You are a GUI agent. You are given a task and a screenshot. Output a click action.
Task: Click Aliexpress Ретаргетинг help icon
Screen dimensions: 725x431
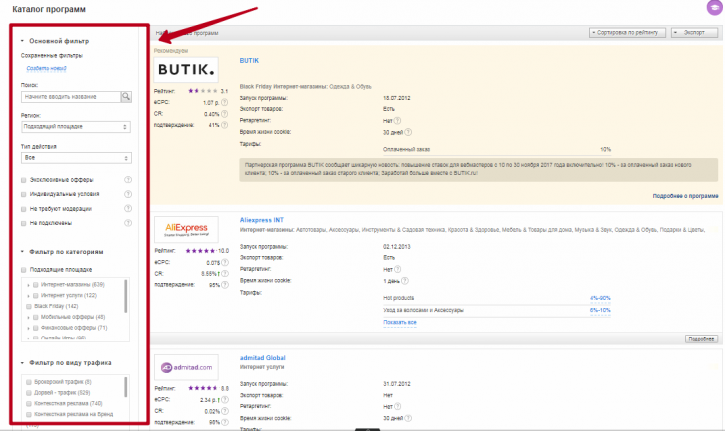(x=397, y=269)
